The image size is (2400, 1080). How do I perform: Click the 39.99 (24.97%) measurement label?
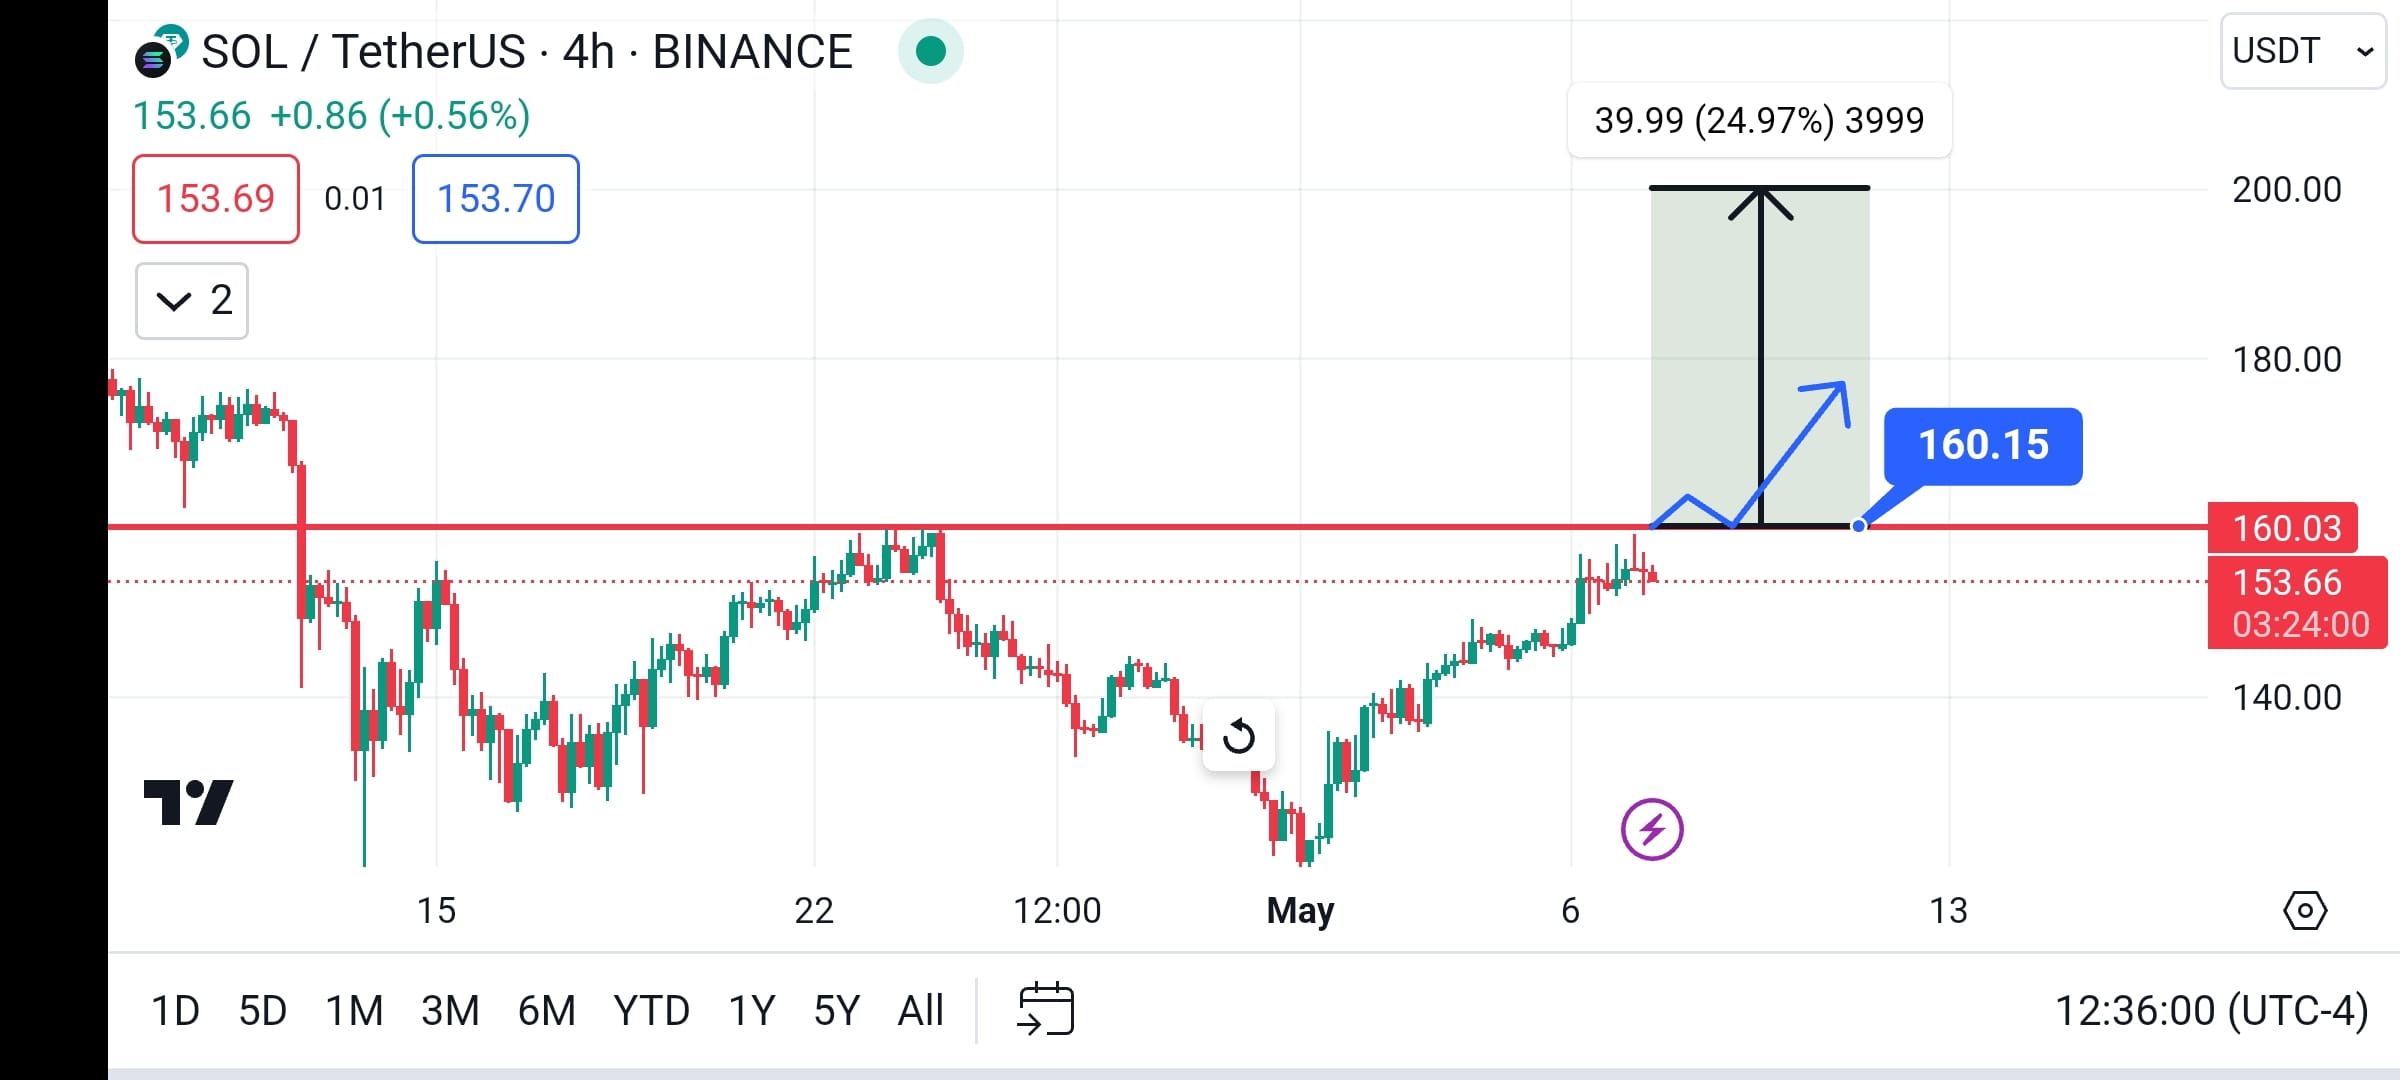click(x=1759, y=120)
